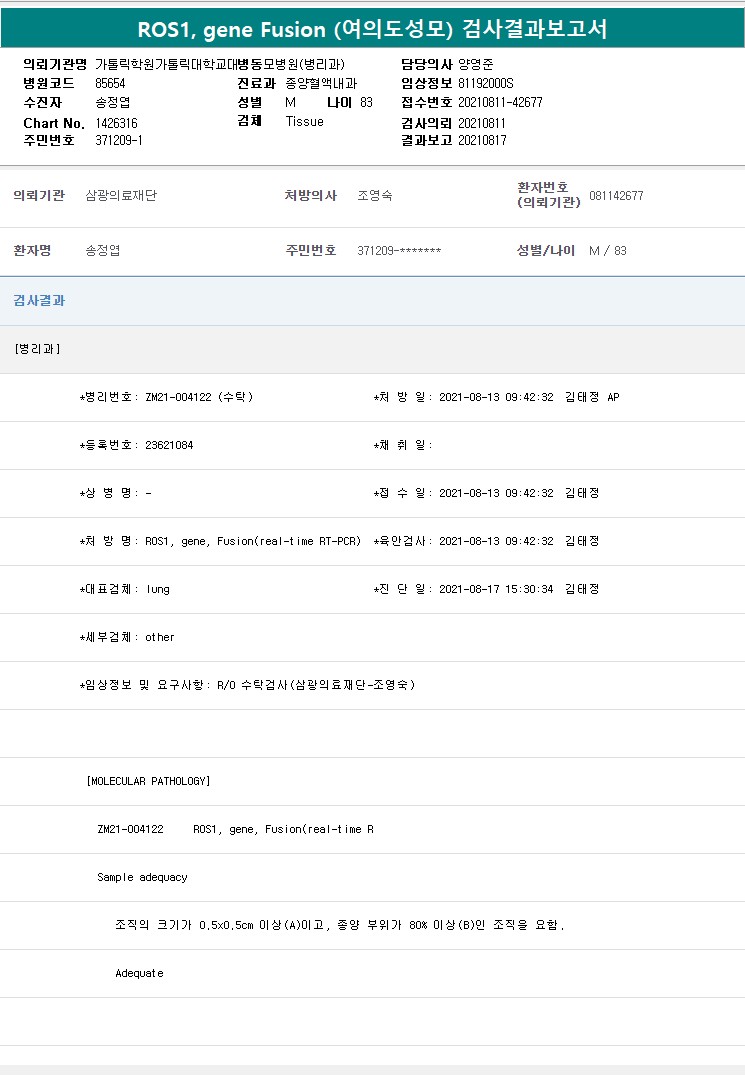The image size is (745, 1075).
Task: Click the 접수번호 value 20210811-42677
Action: tap(500, 102)
